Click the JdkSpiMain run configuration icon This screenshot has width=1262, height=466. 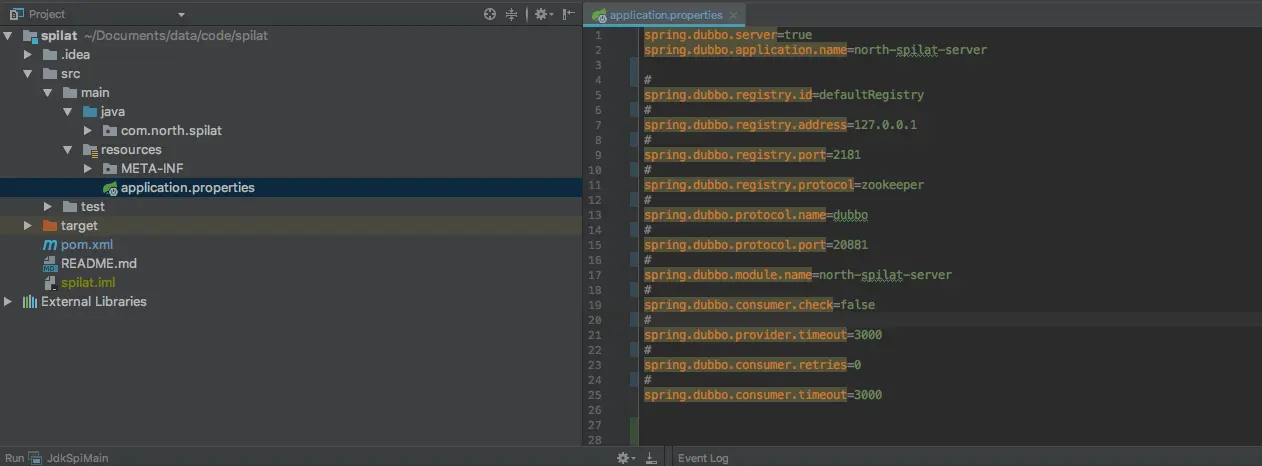click(x=36, y=458)
